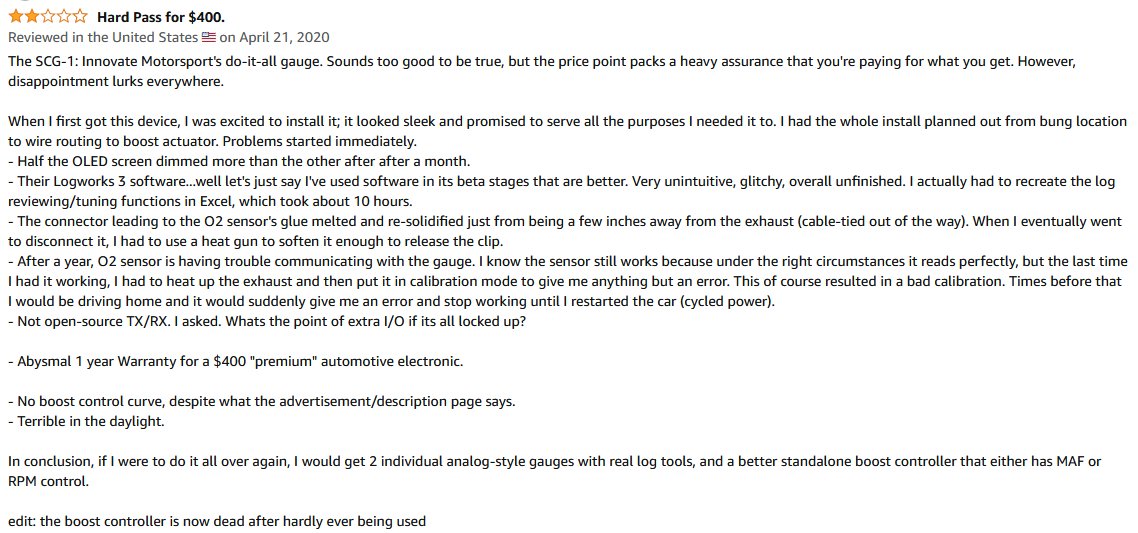
Task: Click the 'RPM control.' ending text
Action: point(49,481)
